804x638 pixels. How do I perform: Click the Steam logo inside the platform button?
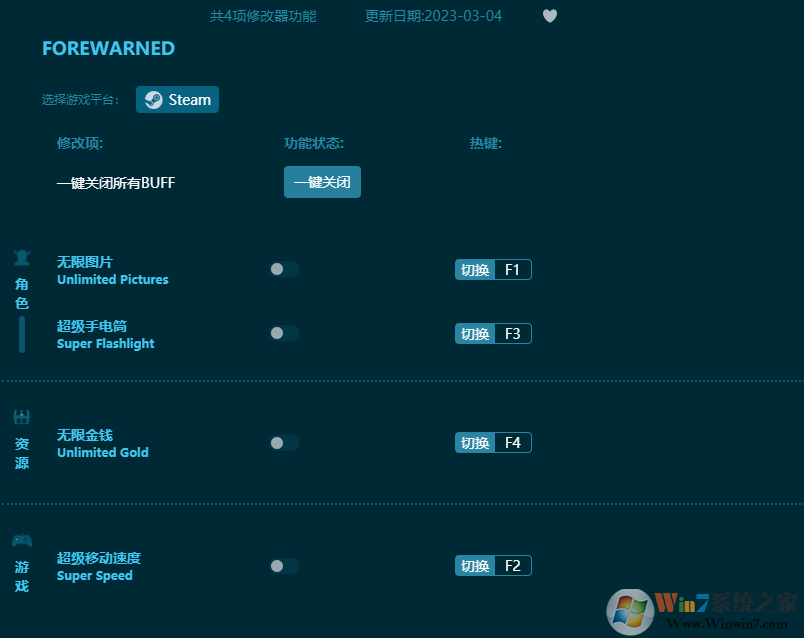click(153, 99)
